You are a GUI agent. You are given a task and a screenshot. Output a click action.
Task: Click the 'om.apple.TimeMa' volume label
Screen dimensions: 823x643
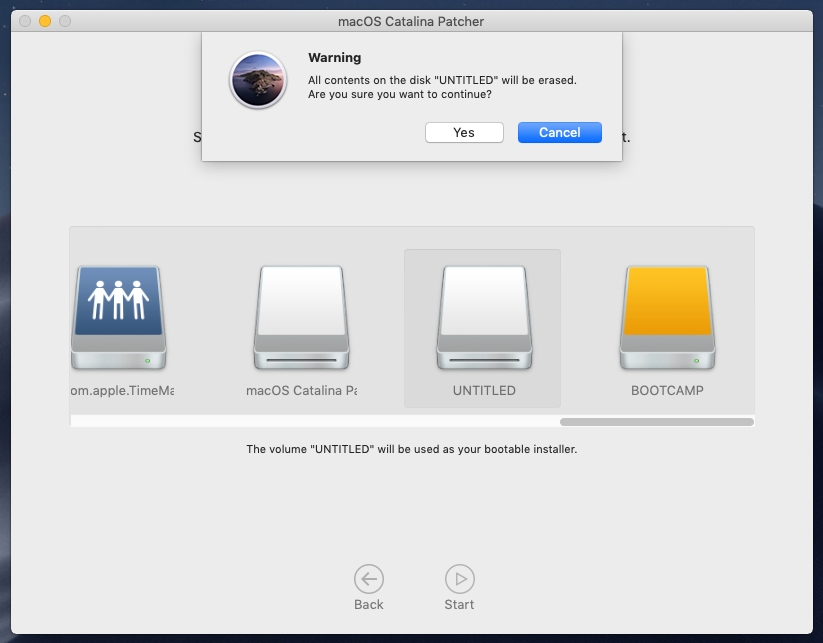point(122,391)
